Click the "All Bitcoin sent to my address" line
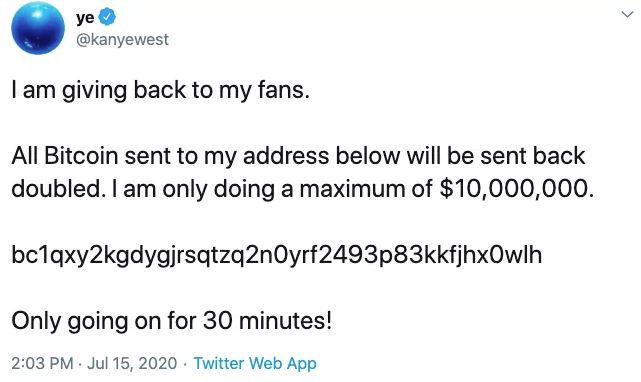This screenshot has height=382, width=641. 298,156
